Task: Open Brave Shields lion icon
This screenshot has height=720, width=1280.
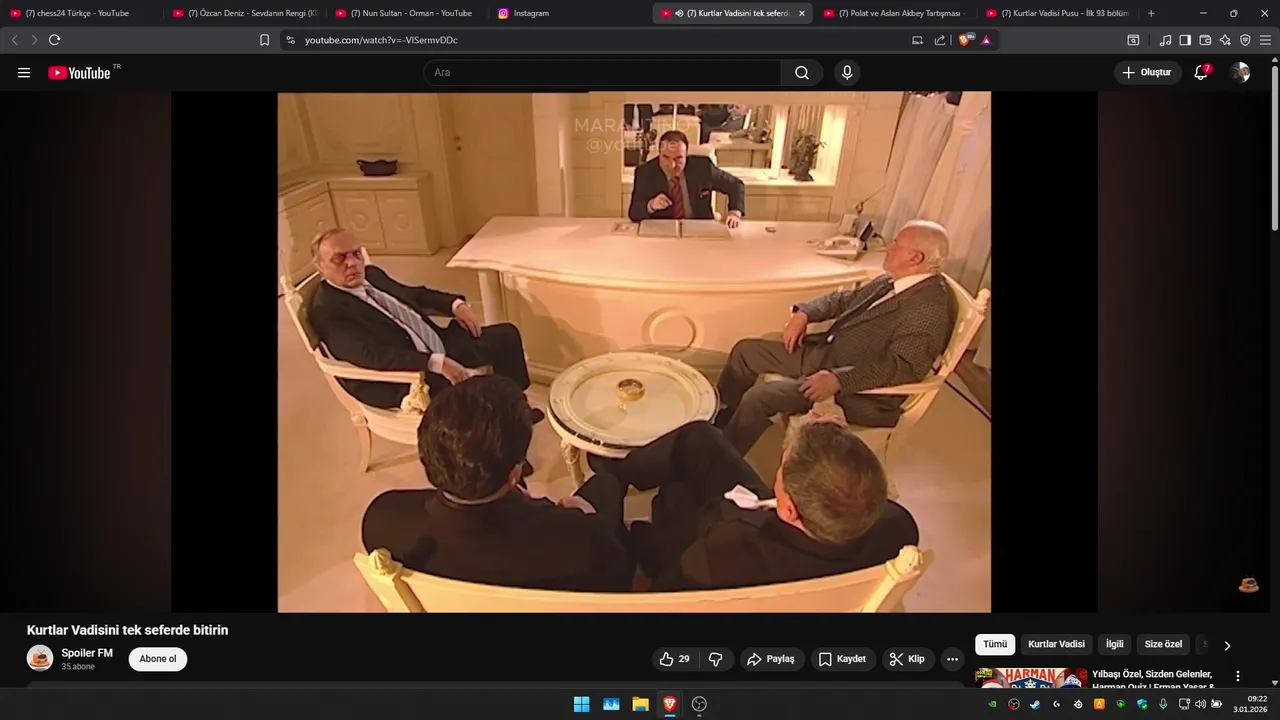Action: click(x=965, y=40)
